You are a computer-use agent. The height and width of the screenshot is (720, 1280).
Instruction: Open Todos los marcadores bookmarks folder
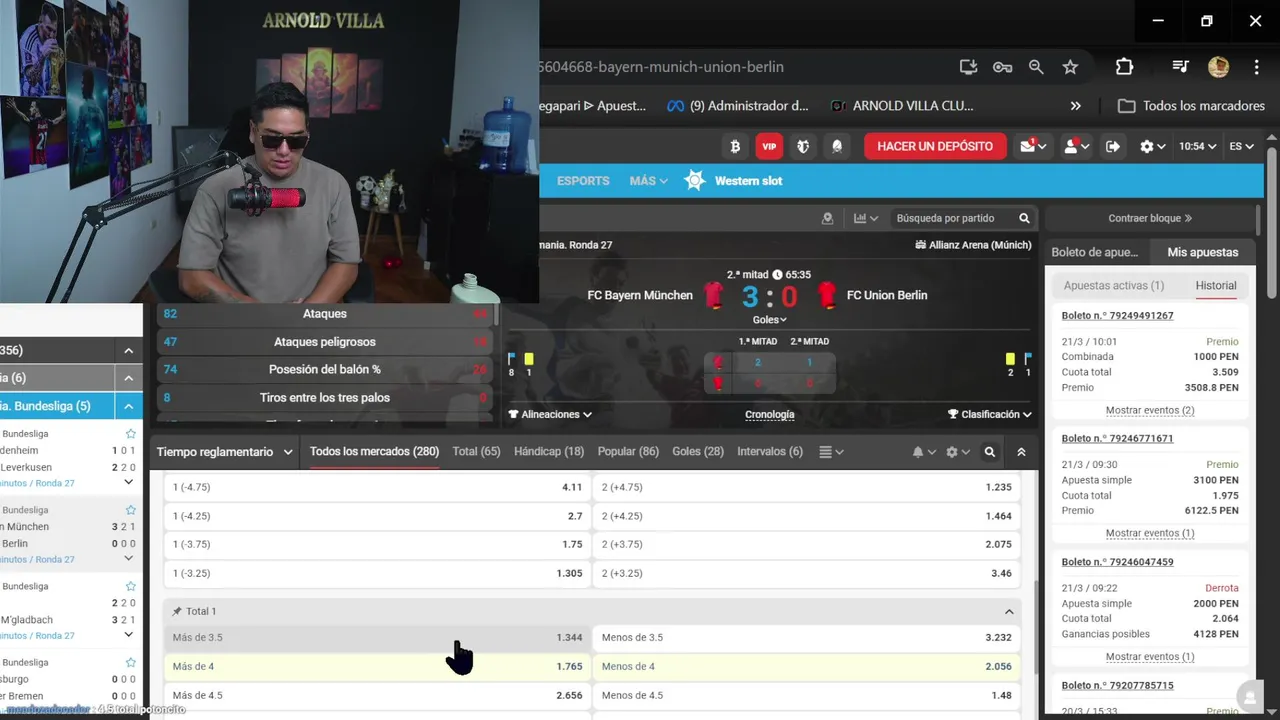coord(1191,106)
